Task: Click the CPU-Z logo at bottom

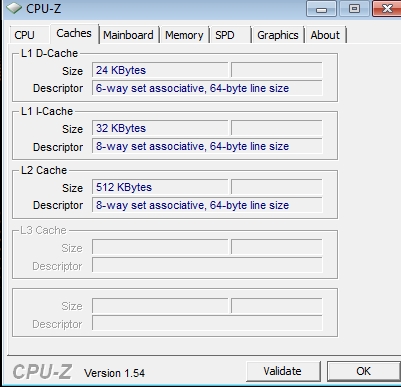Action: click(x=42, y=371)
